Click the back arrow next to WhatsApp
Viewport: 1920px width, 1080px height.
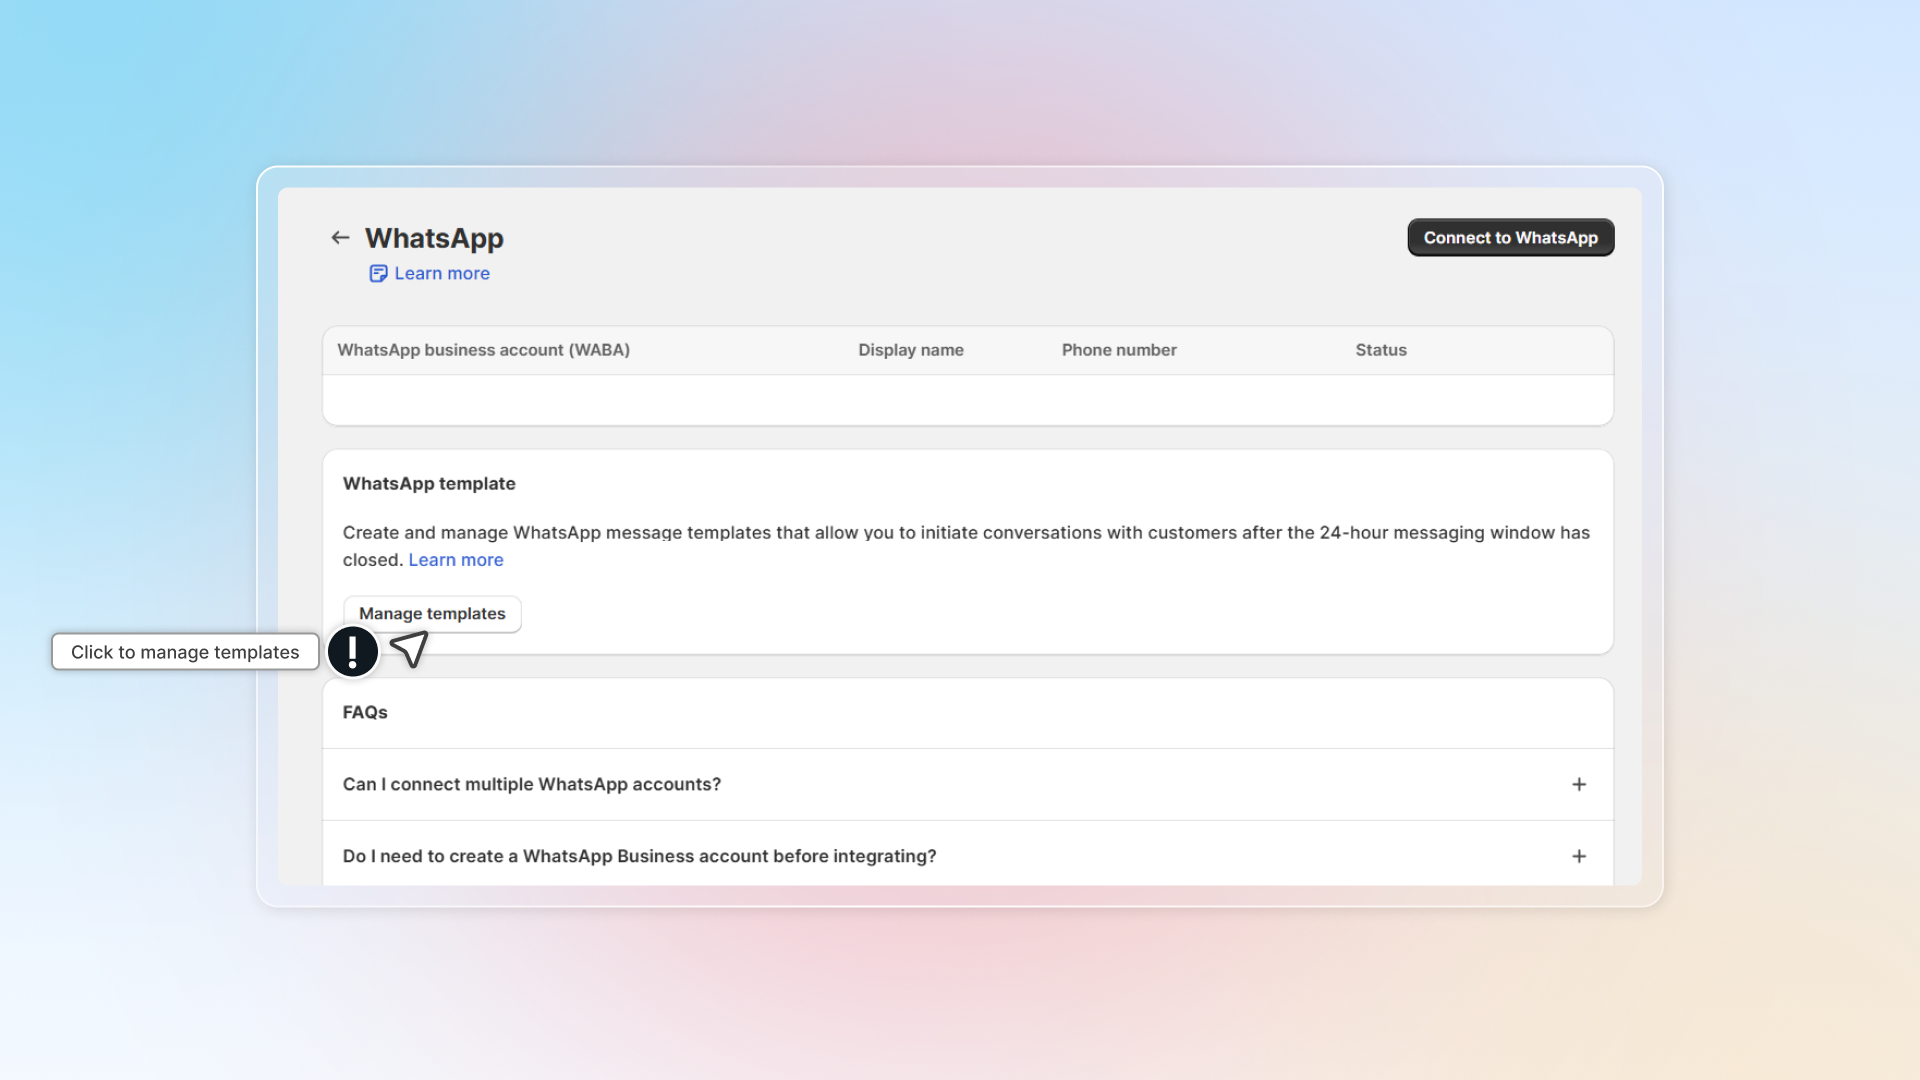(340, 238)
